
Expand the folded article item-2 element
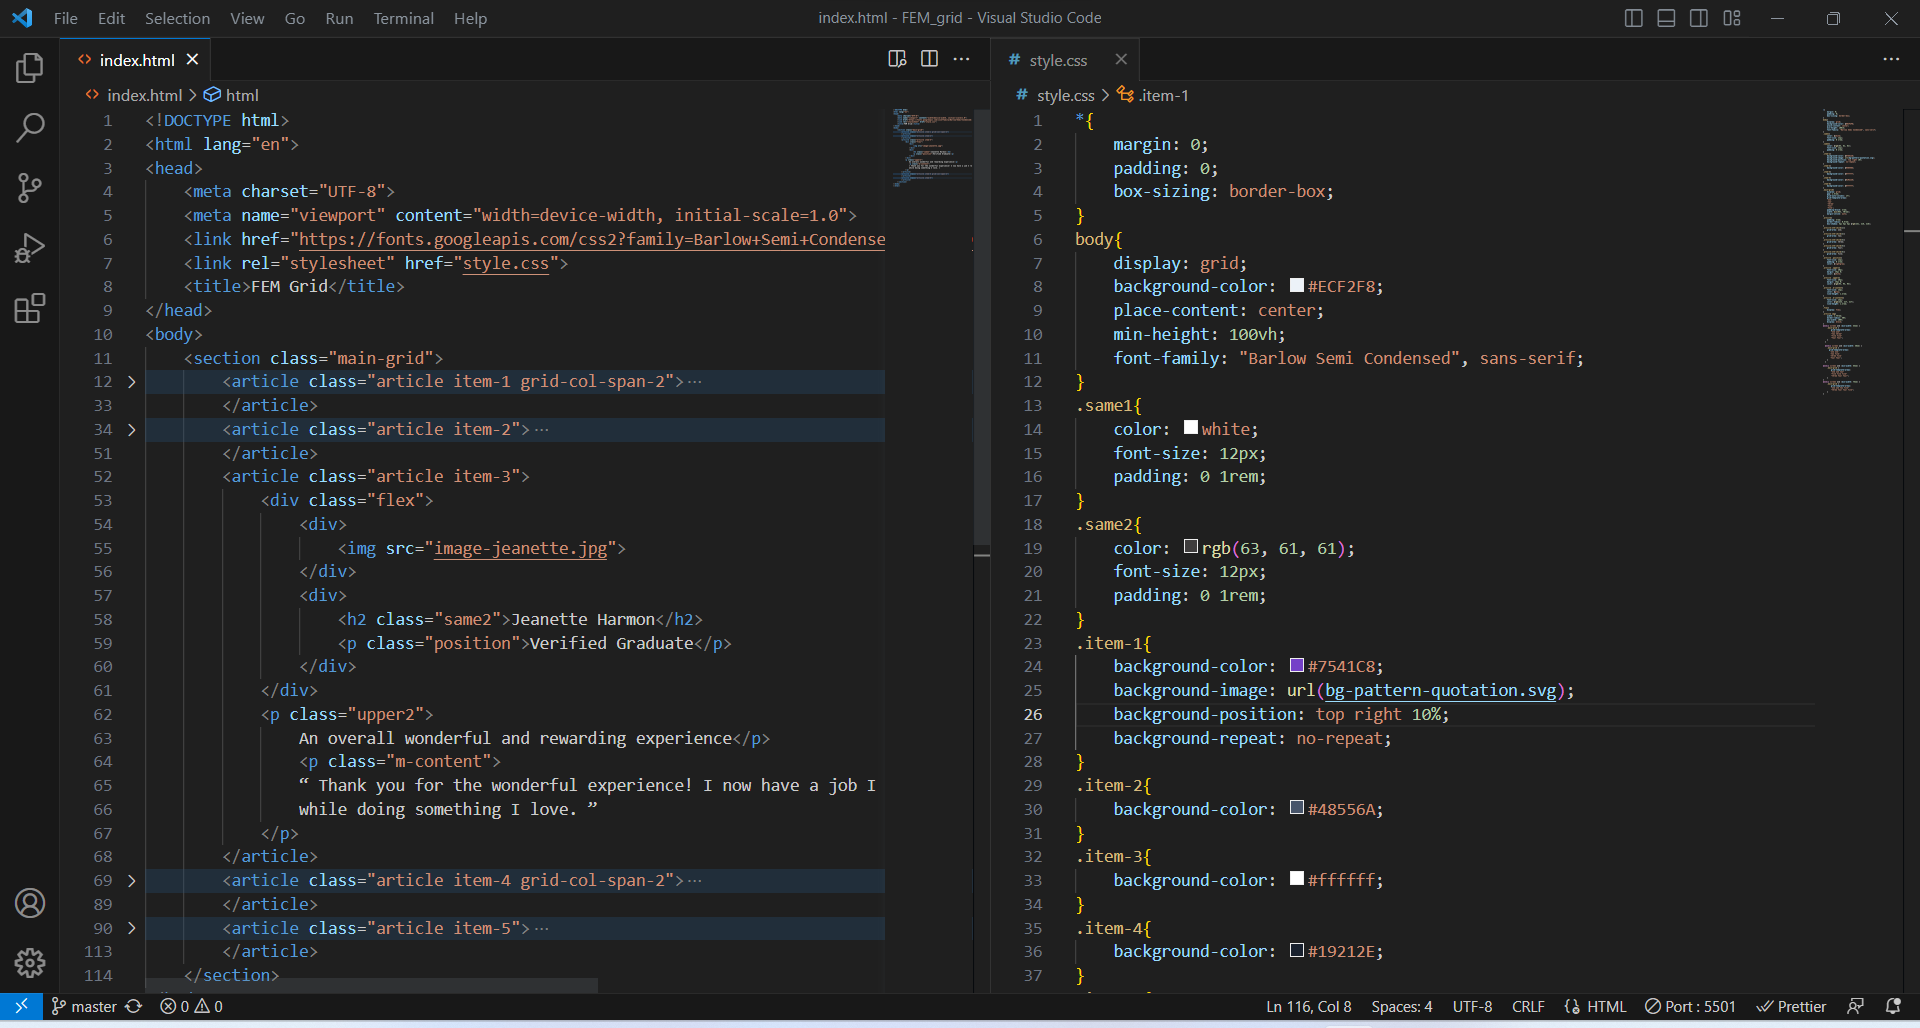(131, 429)
